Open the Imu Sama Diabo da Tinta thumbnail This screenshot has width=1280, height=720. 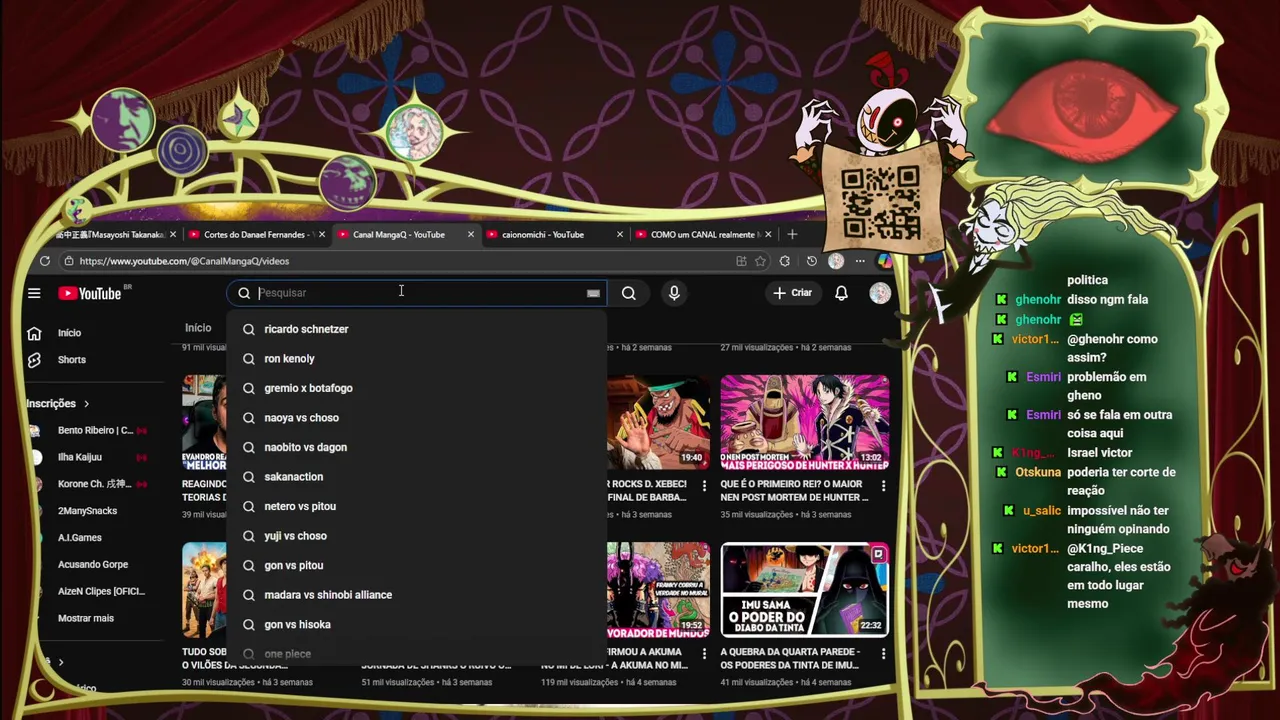tap(804, 590)
